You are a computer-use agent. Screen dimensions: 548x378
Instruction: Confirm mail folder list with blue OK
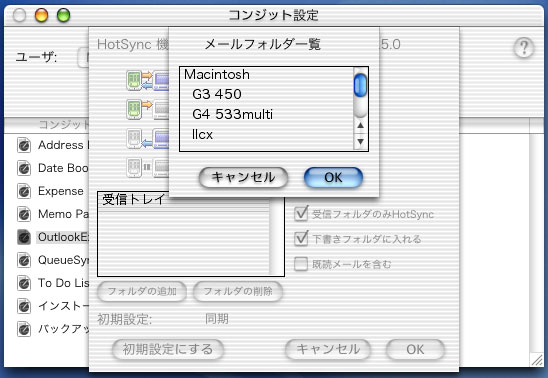tap(333, 177)
